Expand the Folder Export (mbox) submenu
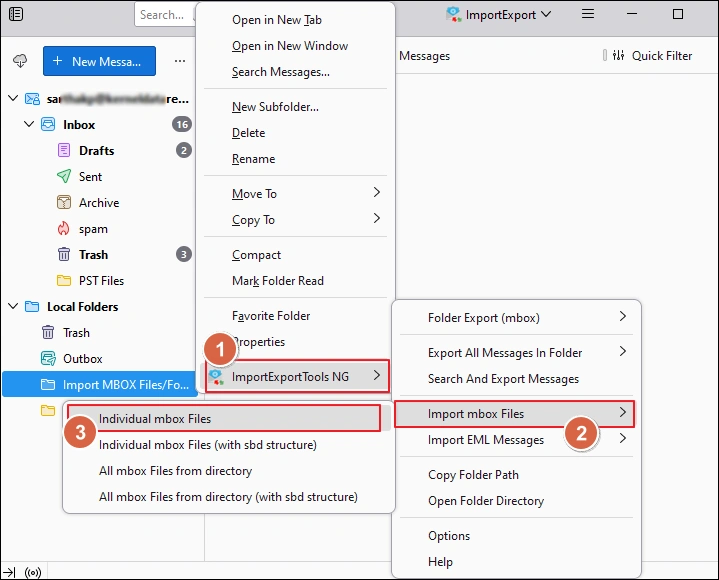Viewport: 719px width, 580px height. (622, 316)
